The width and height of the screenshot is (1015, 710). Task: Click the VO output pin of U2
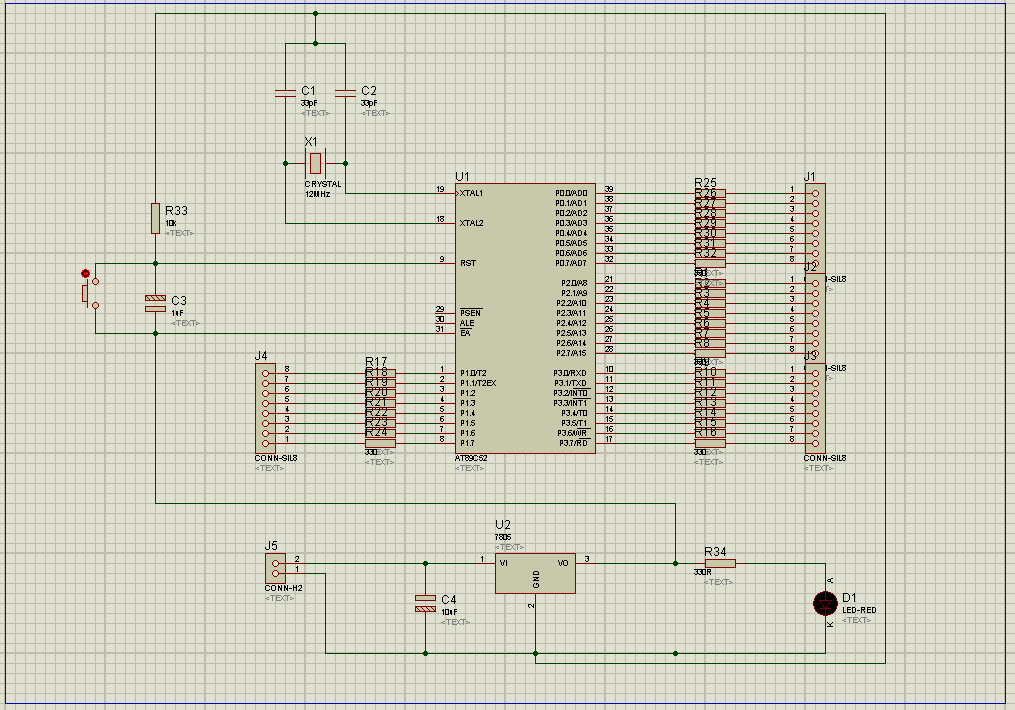click(x=586, y=563)
